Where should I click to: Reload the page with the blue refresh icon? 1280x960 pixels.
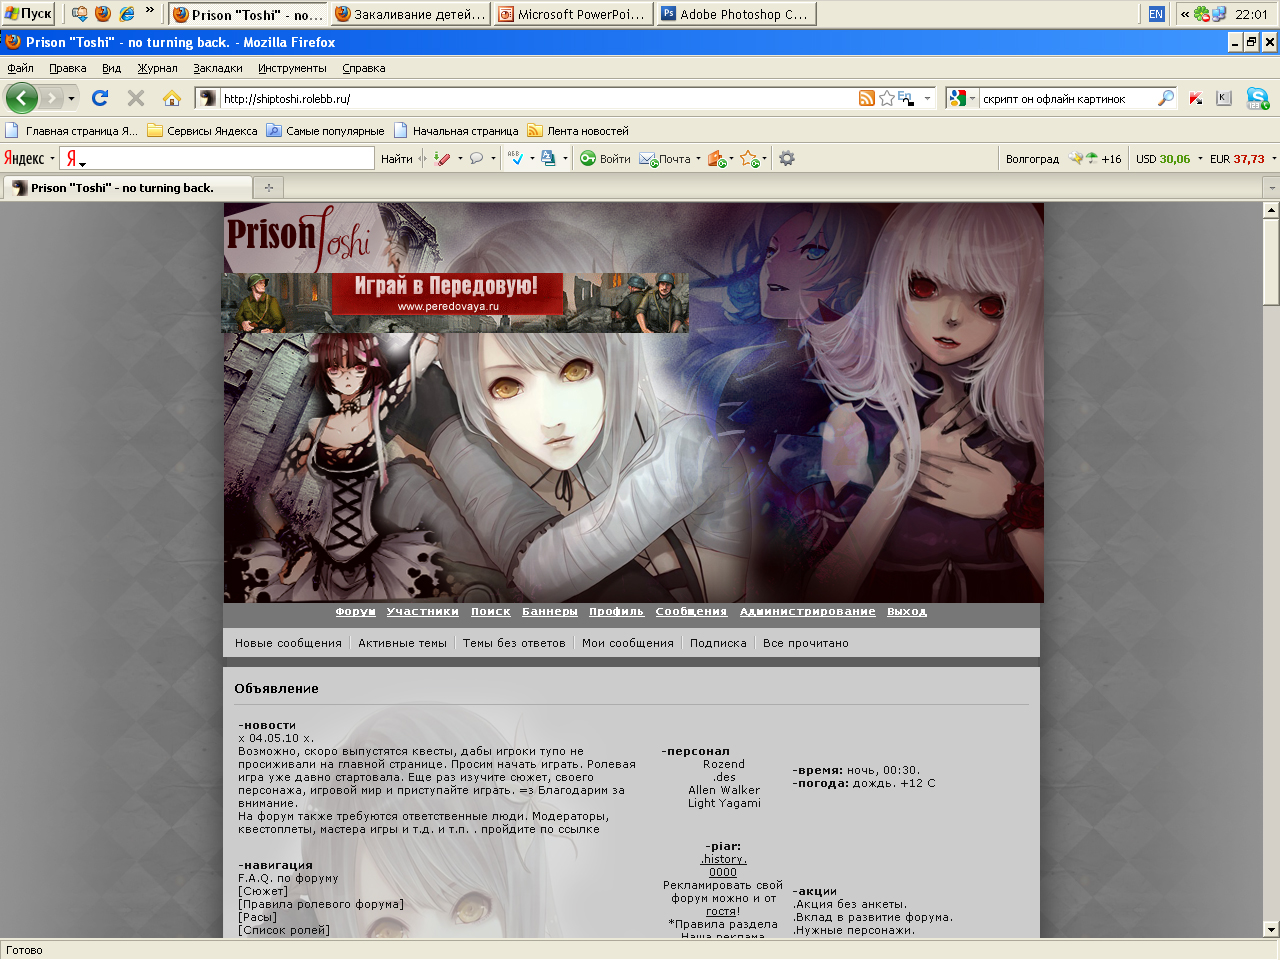99,98
